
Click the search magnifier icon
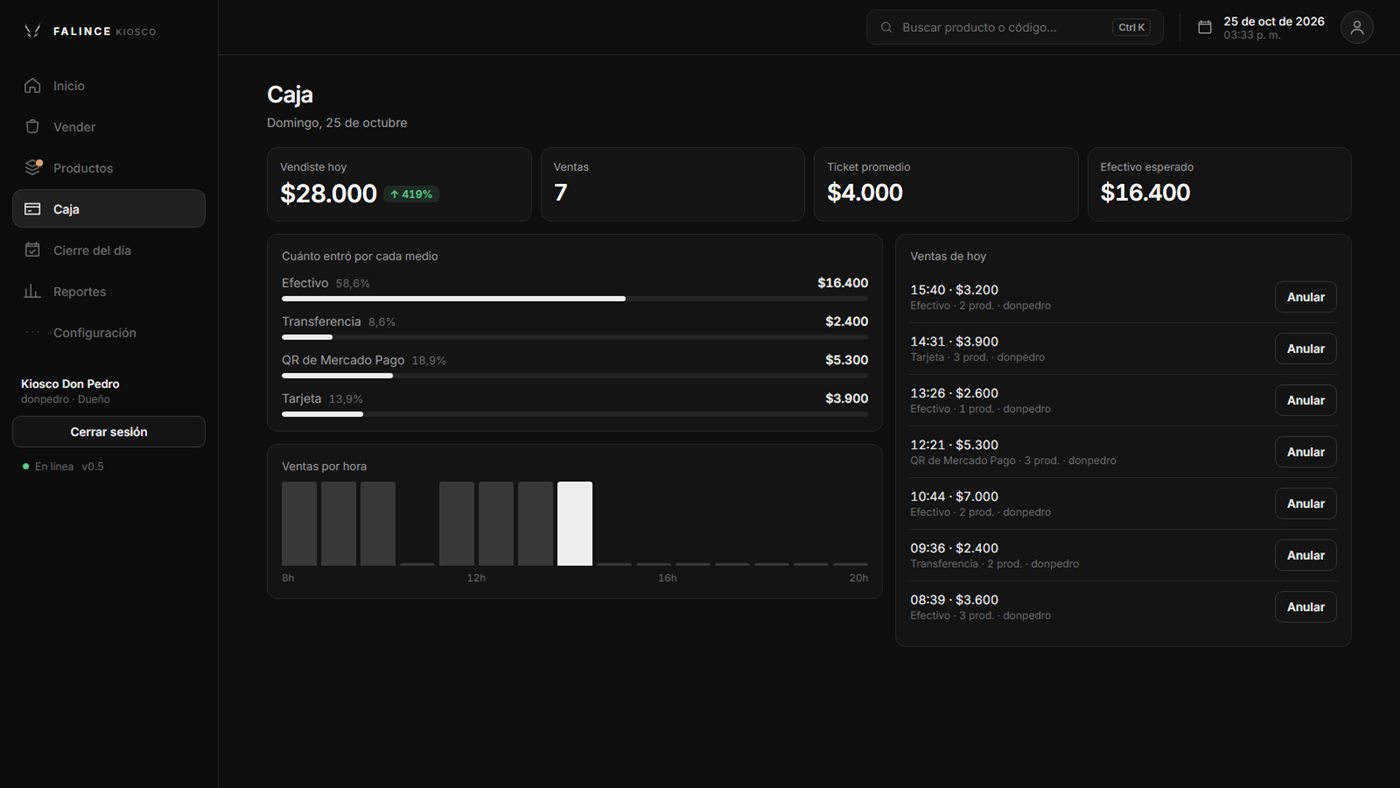point(886,27)
